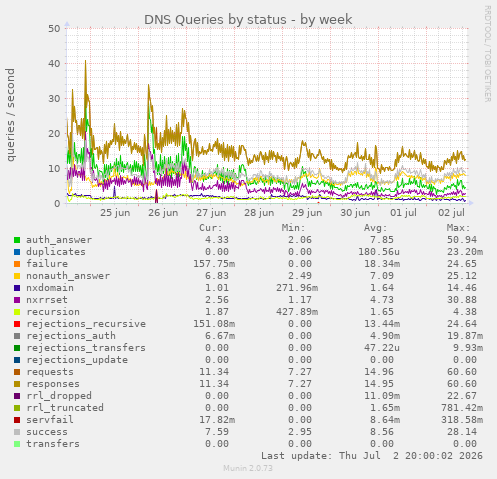
Task: Click the rrl_dropped legend label
Action: 59,396
